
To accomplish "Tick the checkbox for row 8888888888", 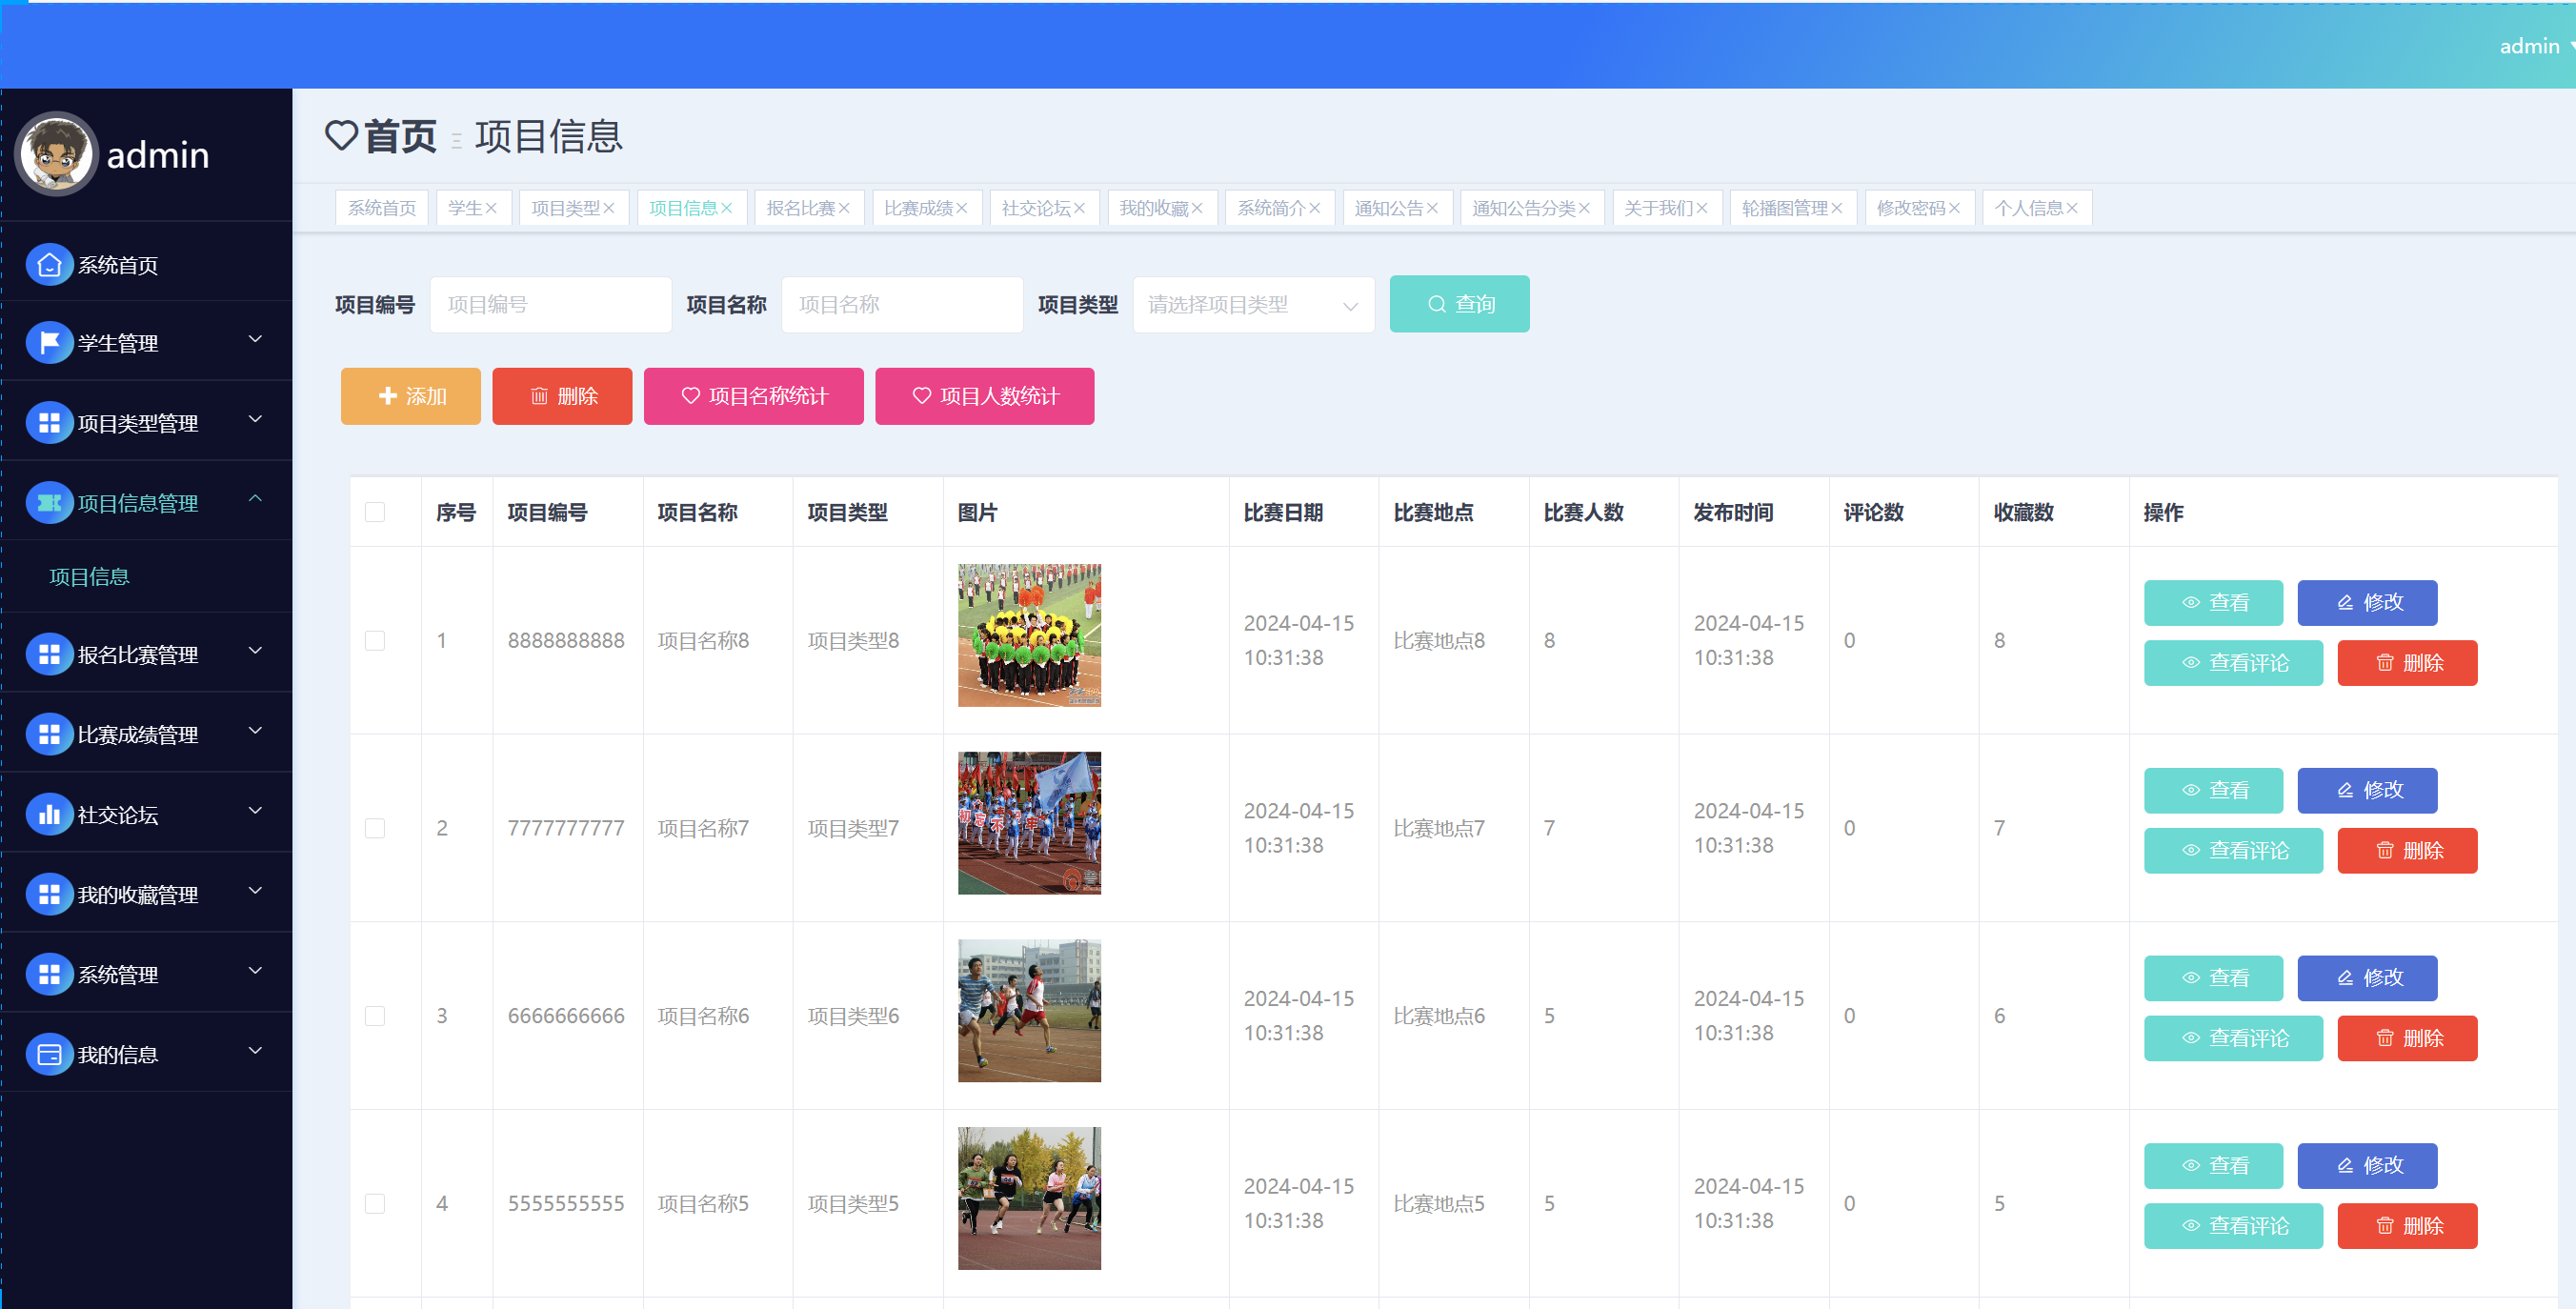I will pos(375,640).
